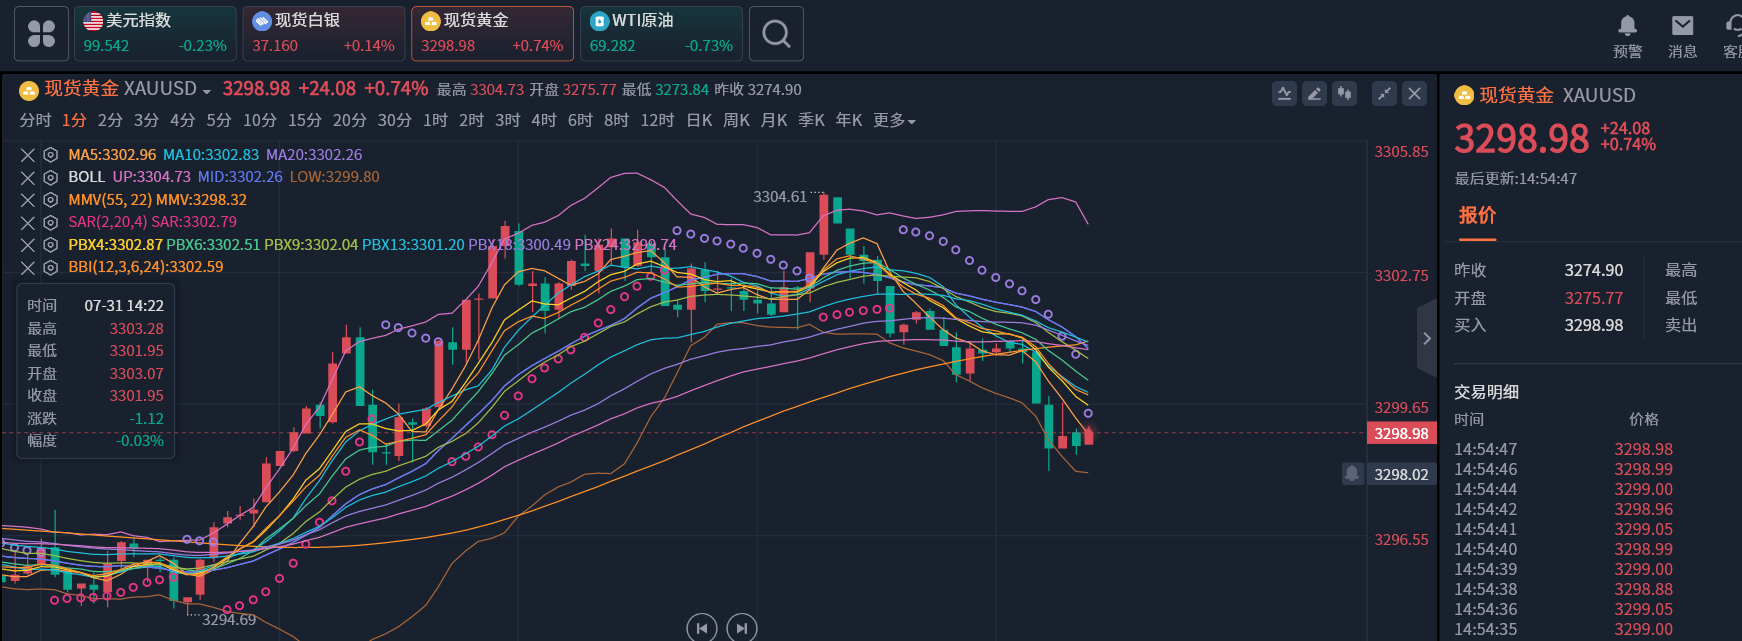Close the chart panel with X
This screenshot has height=641, width=1742.
click(x=1415, y=94)
